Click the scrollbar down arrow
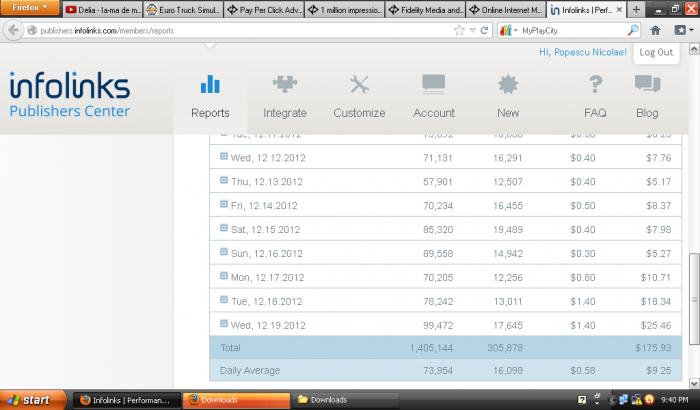The height and width of the screenshot is (410, 700). click(694, 383)
